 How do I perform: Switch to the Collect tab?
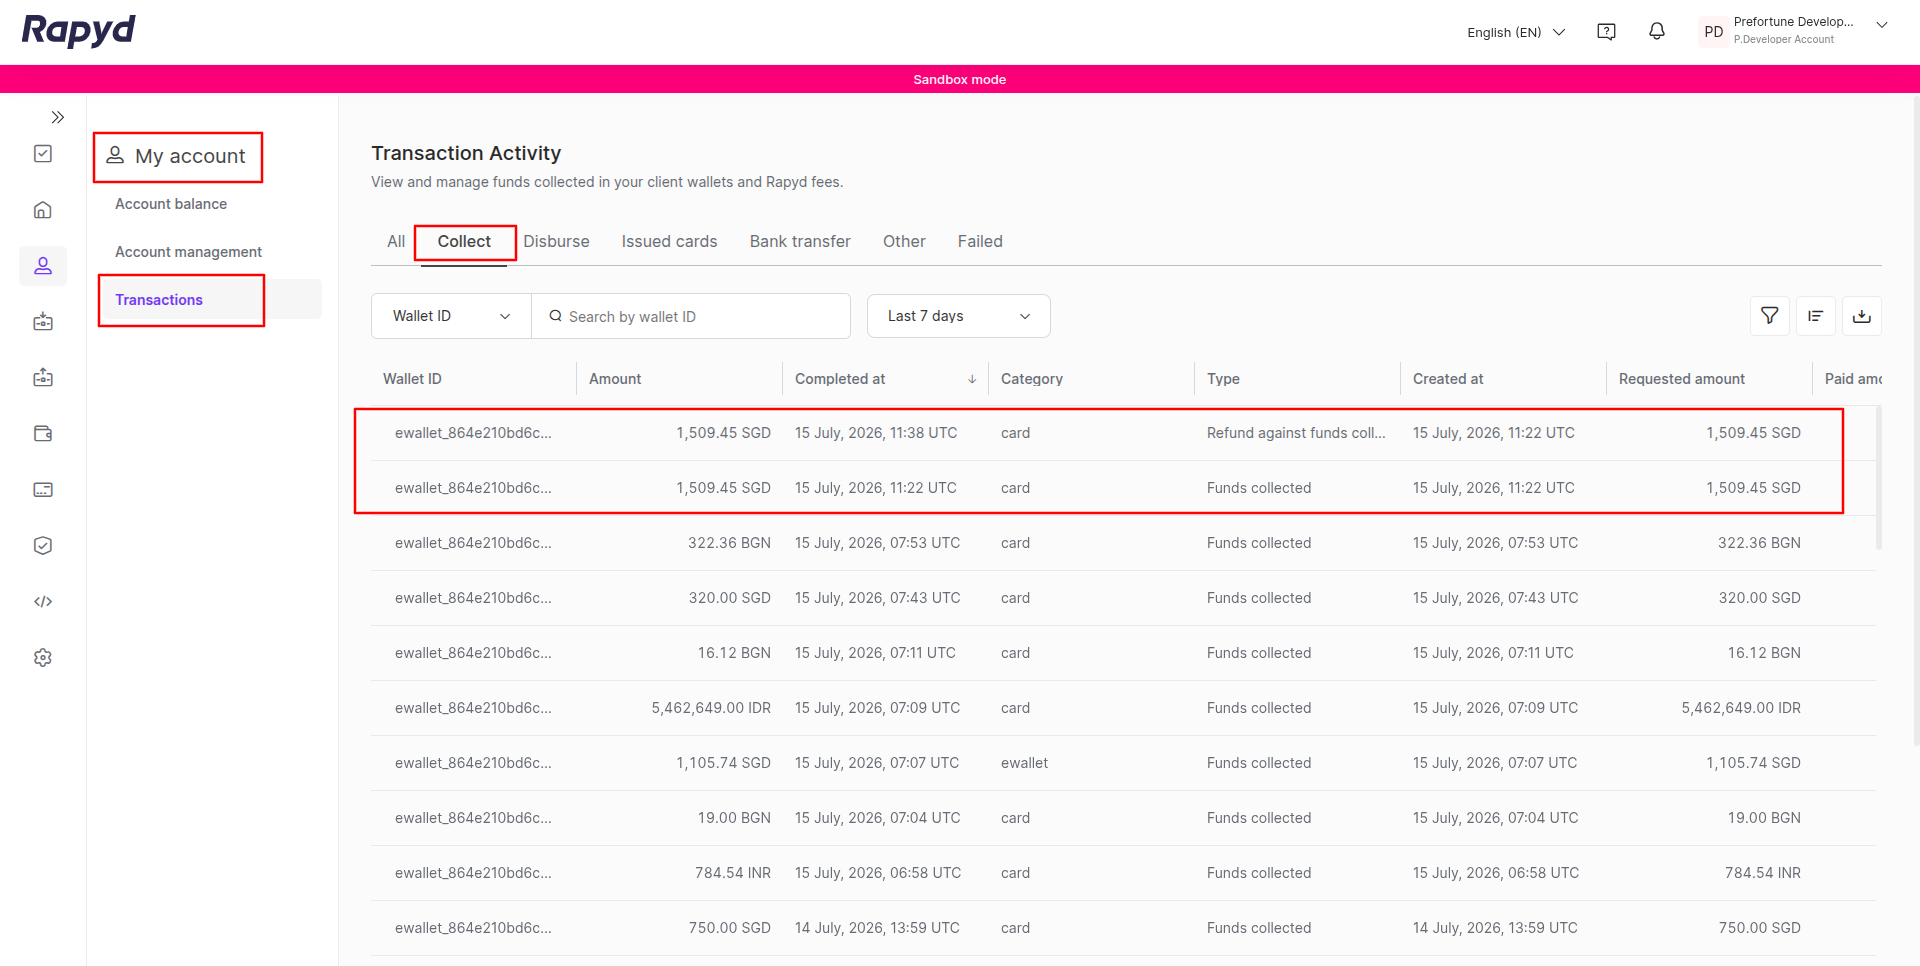click(x=464, y=242)
